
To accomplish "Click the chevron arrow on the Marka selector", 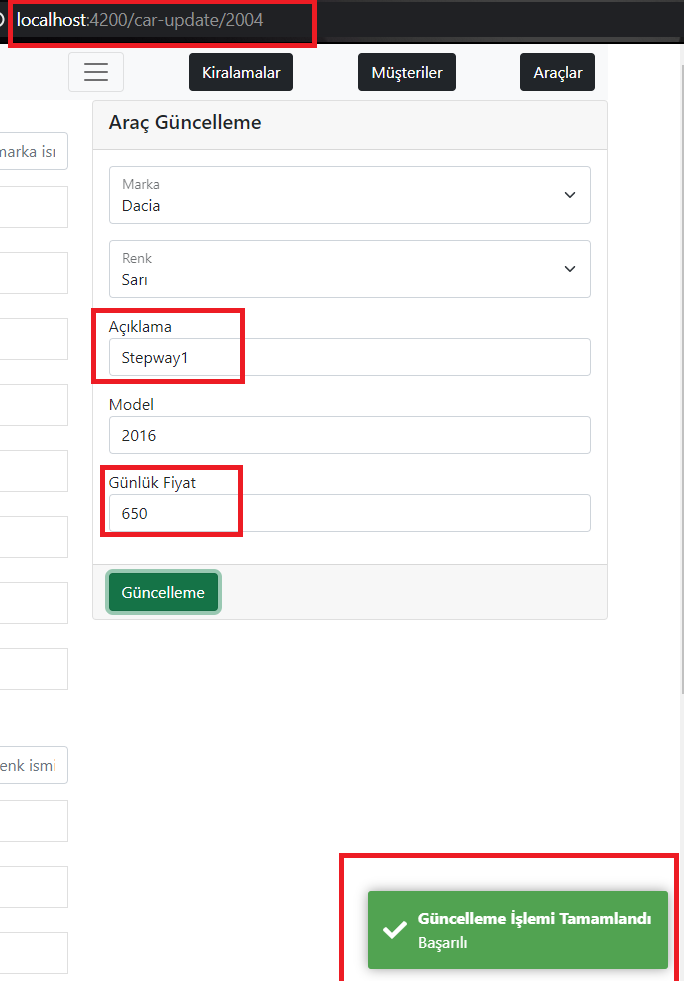I will tap(570, 195).
